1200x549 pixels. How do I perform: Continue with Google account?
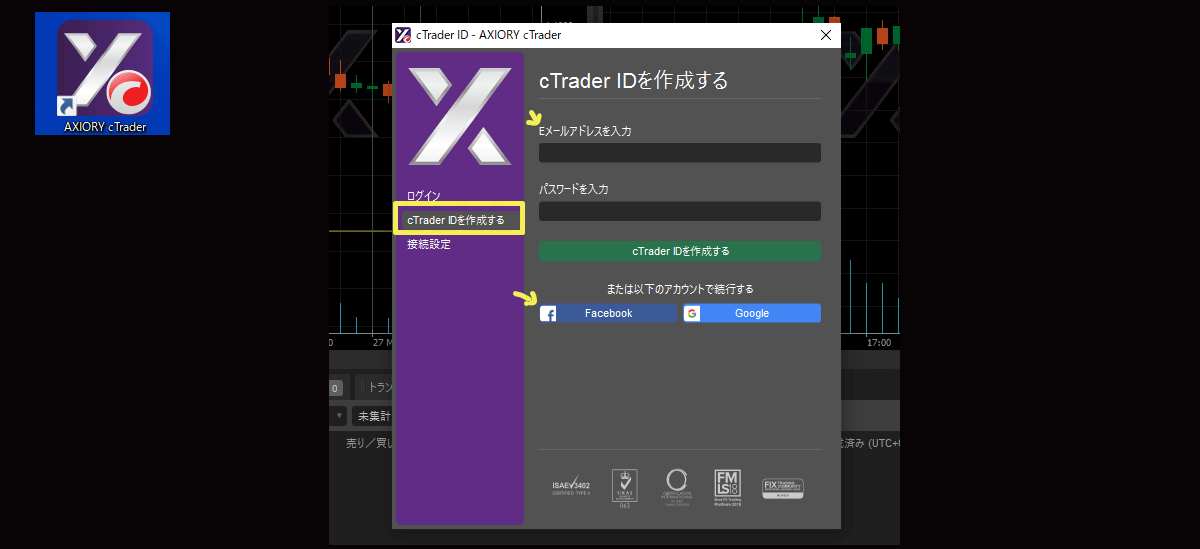752,313
